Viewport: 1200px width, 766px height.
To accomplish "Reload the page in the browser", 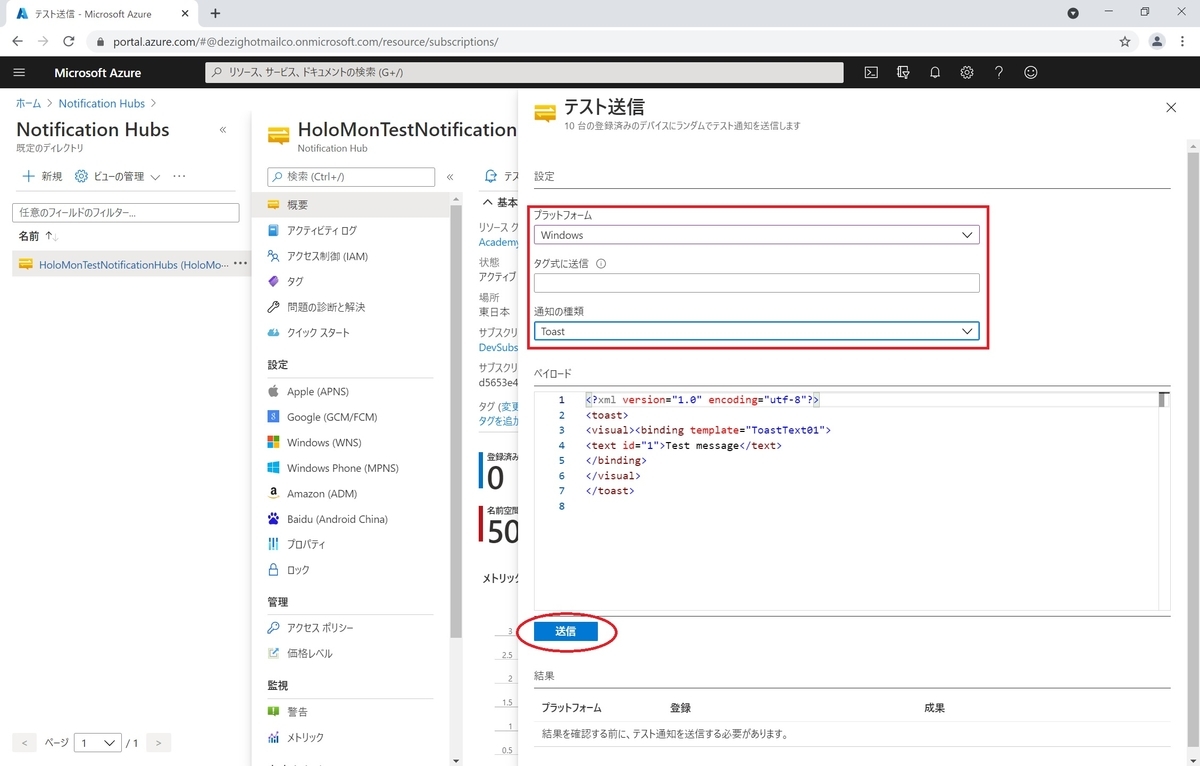I will 68,42.
